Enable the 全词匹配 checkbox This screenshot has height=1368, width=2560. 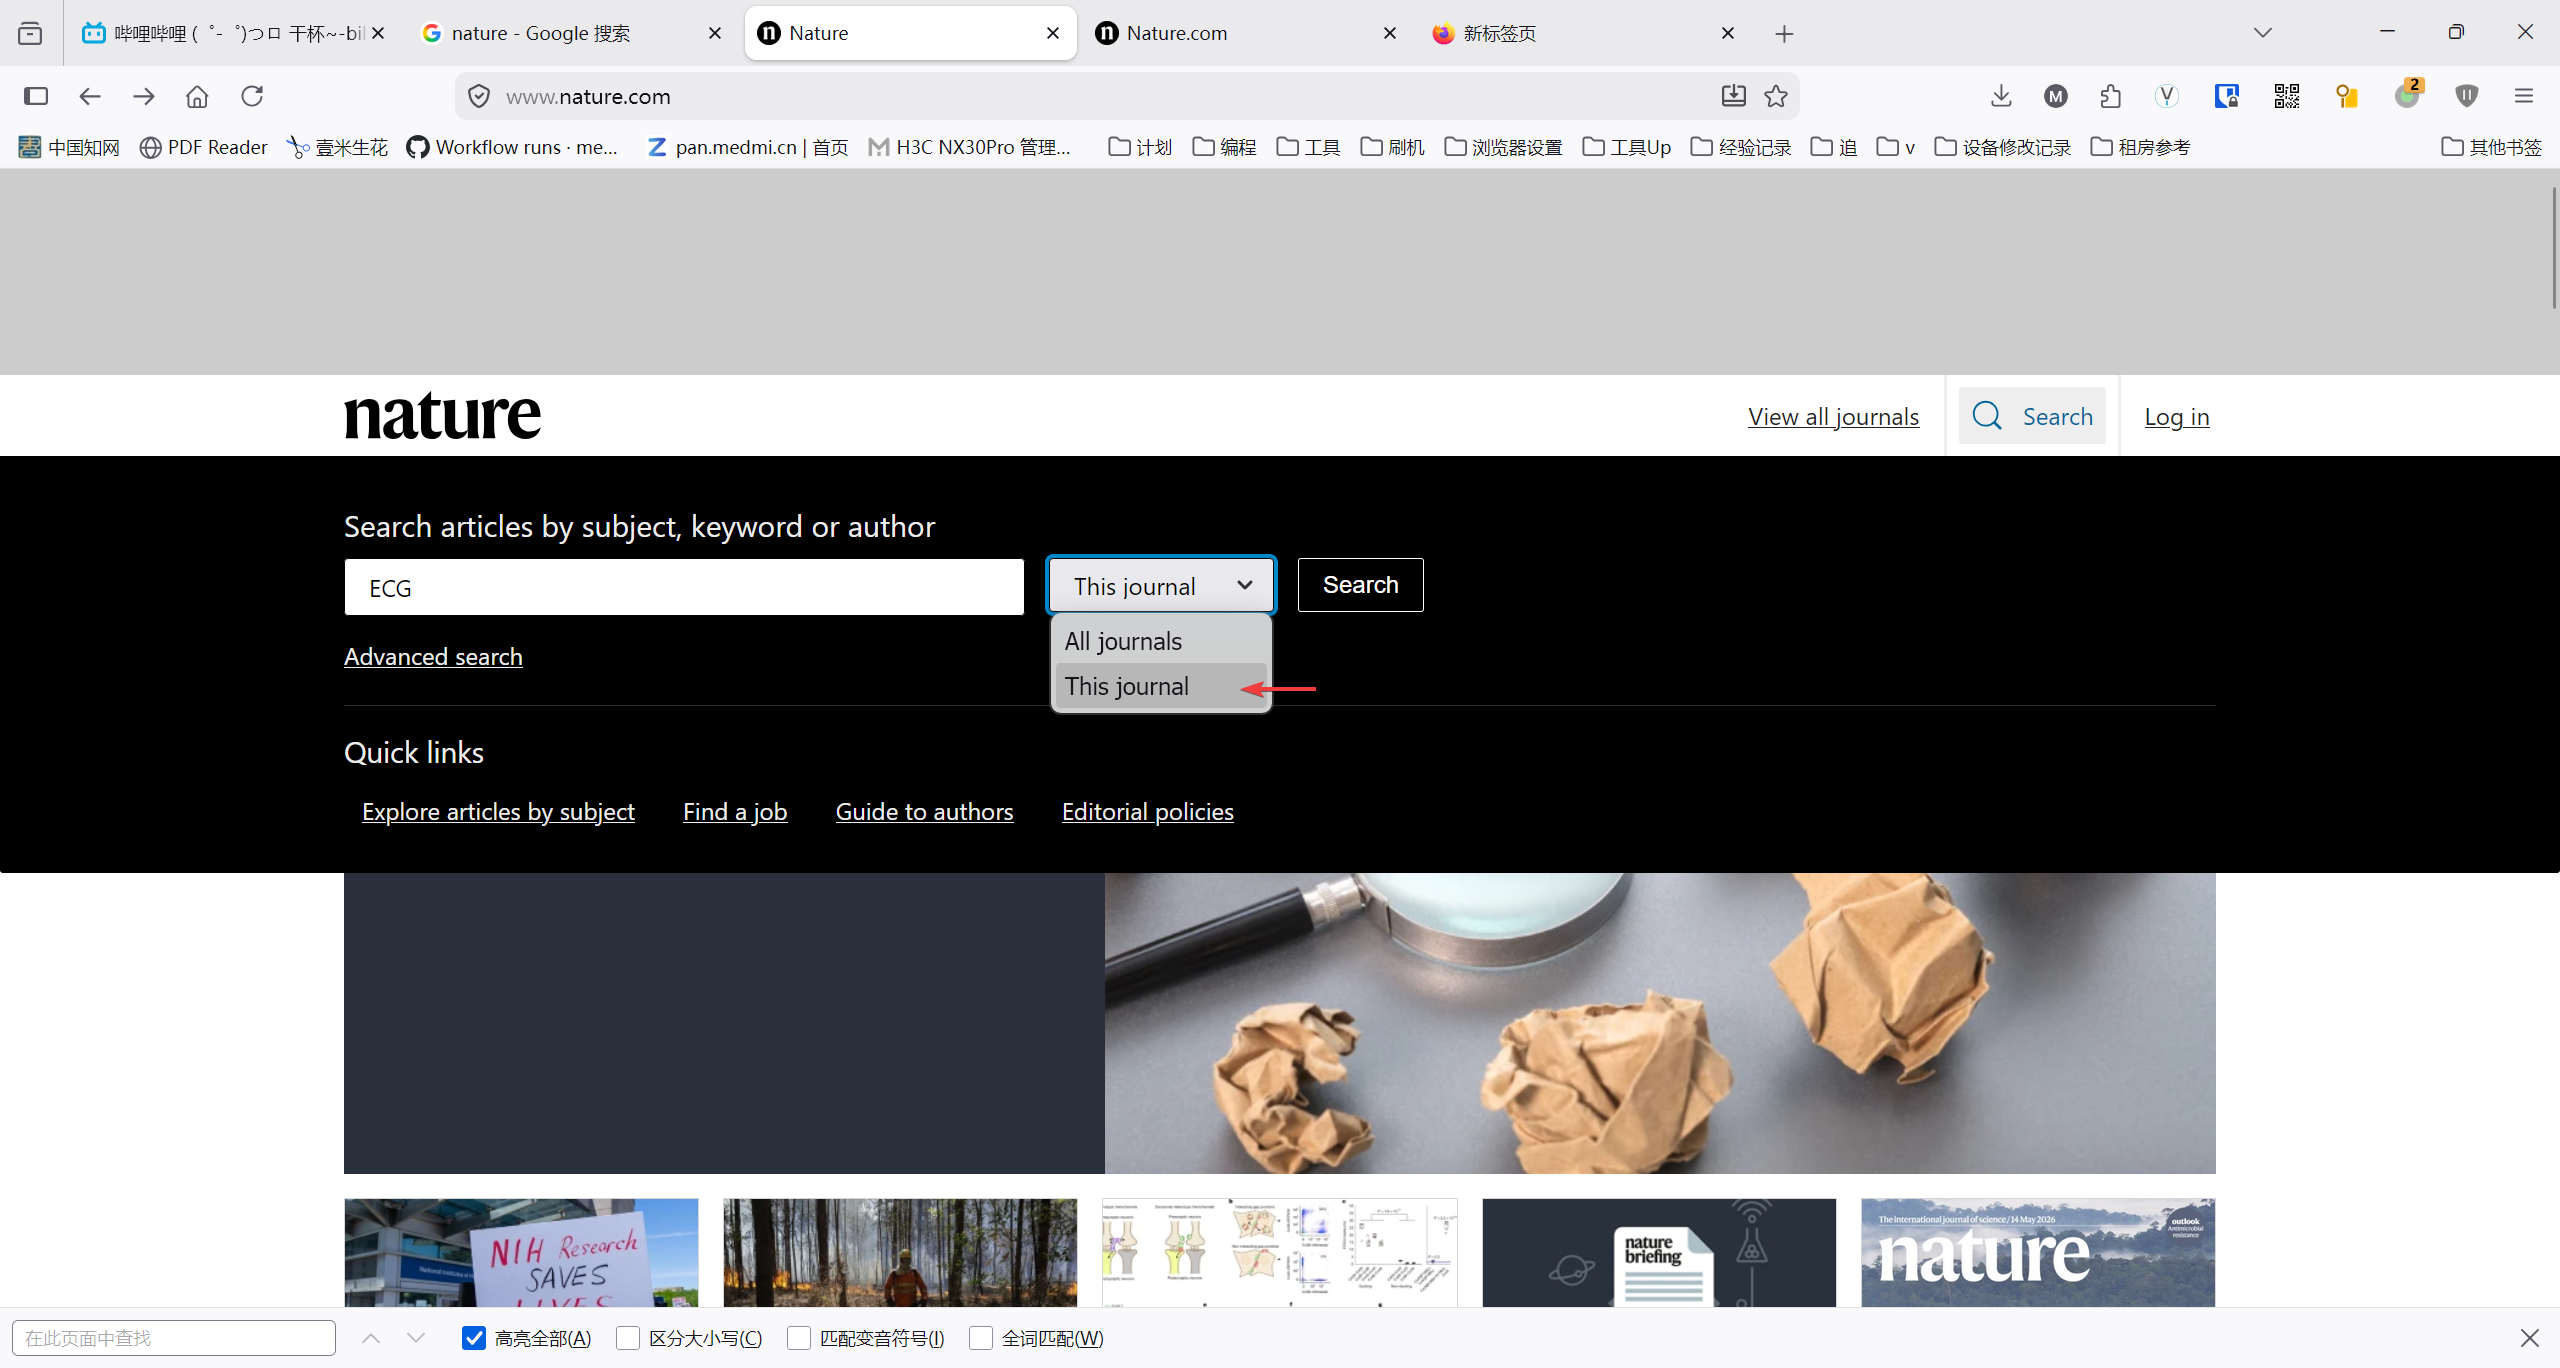point(981,1338)
